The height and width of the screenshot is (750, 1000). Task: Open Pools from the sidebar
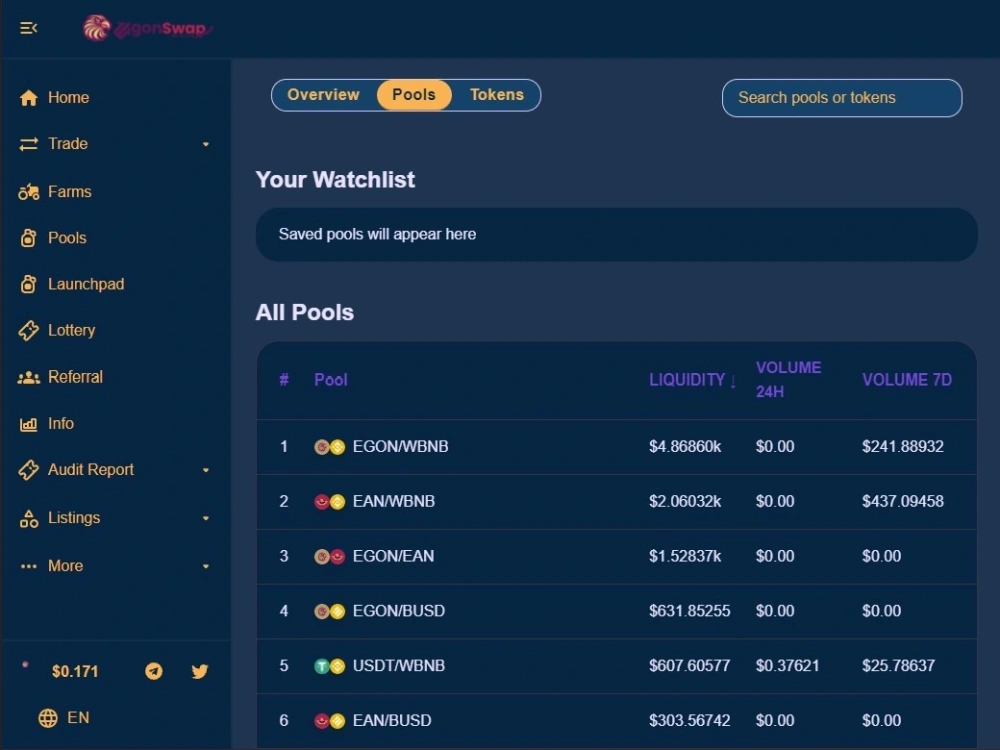click(x=67, y=238)
